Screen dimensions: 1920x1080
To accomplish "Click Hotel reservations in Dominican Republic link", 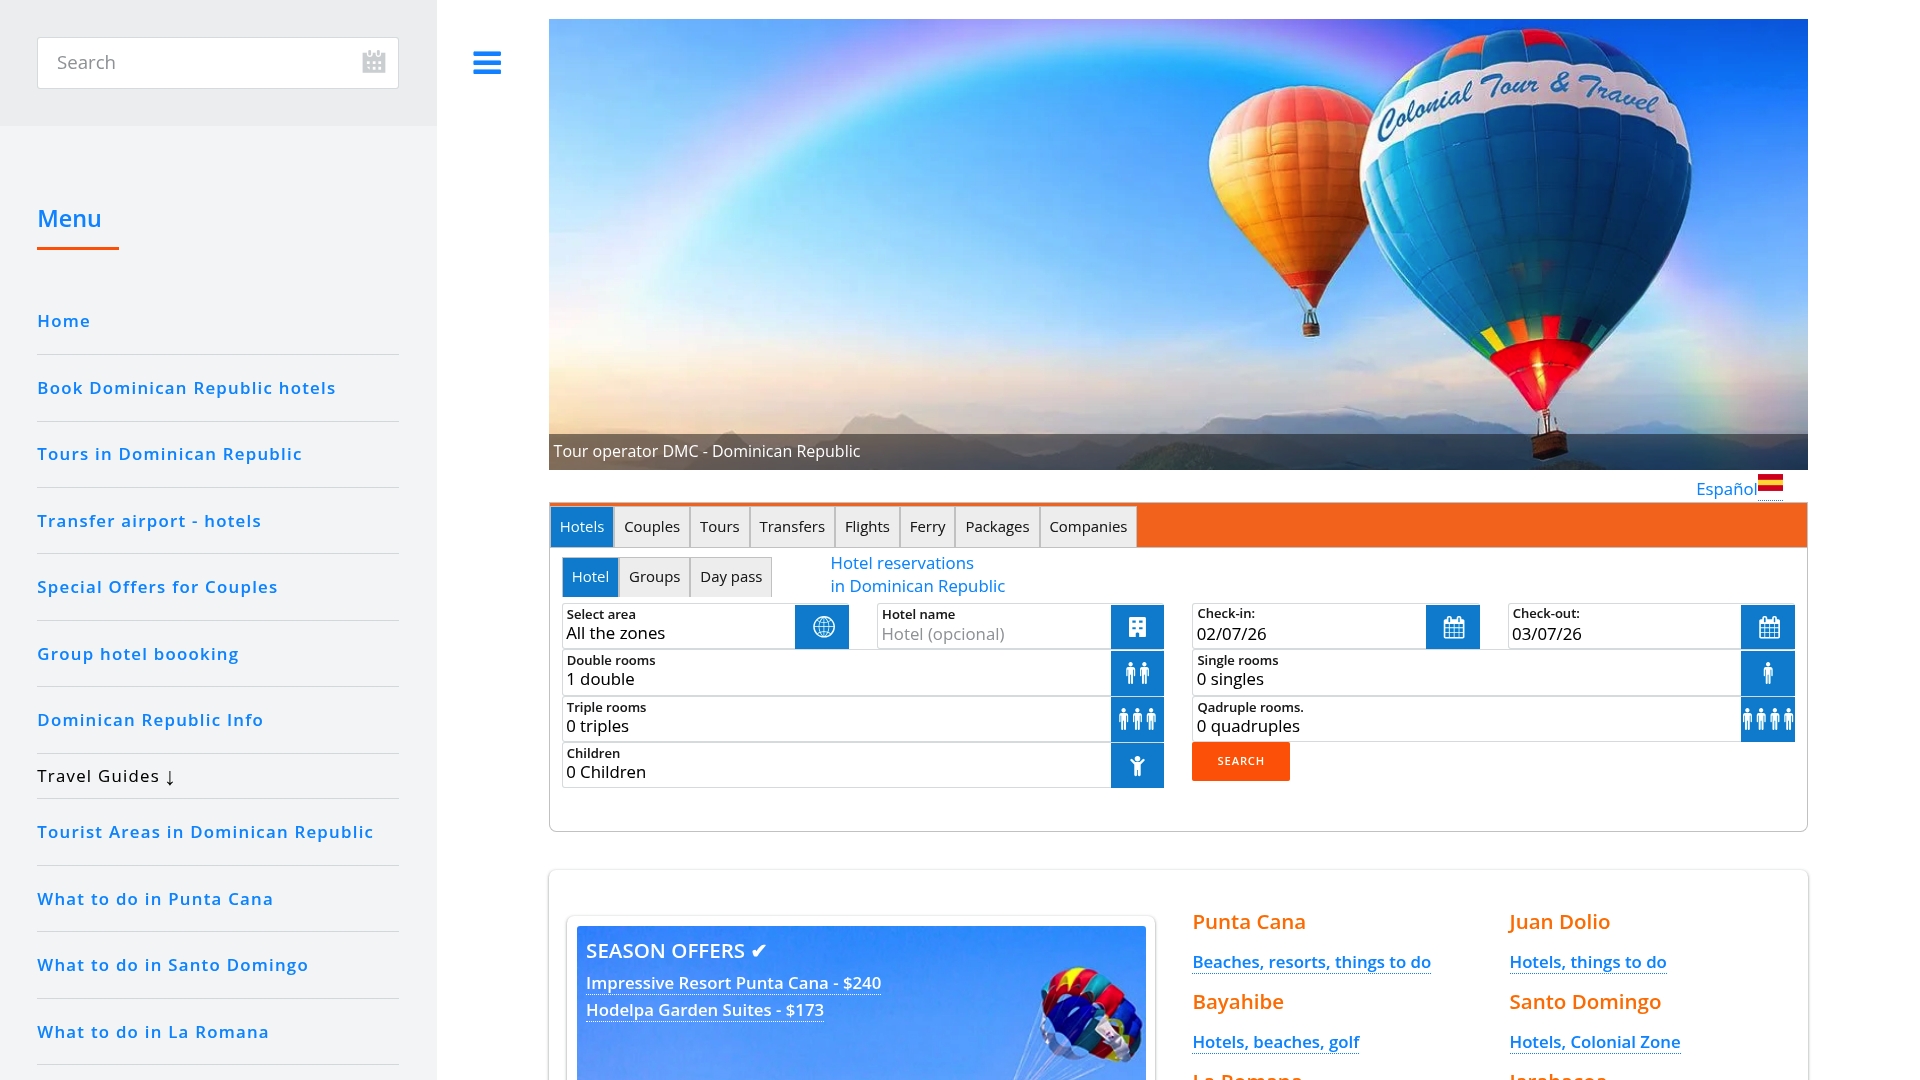I will (x=917, y=575).
